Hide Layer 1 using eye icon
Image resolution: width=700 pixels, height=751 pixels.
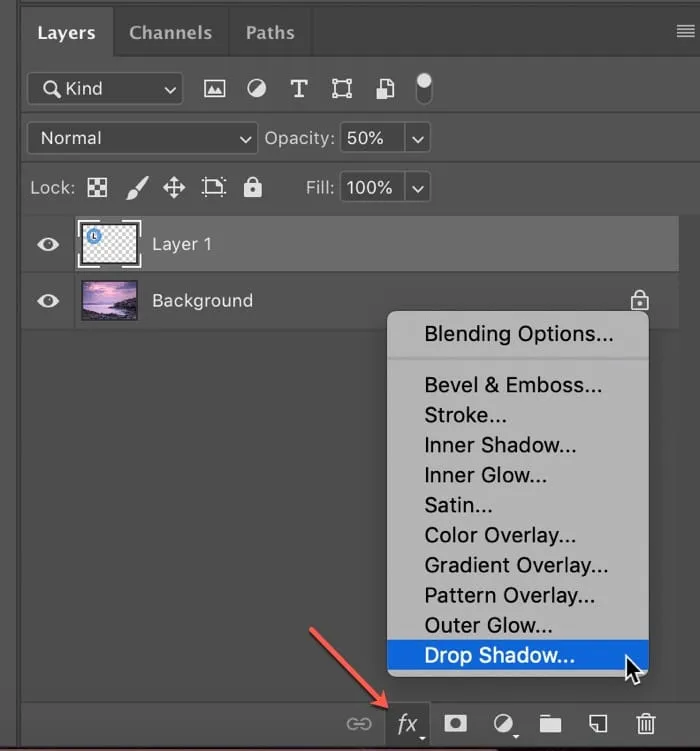(48, 244)
